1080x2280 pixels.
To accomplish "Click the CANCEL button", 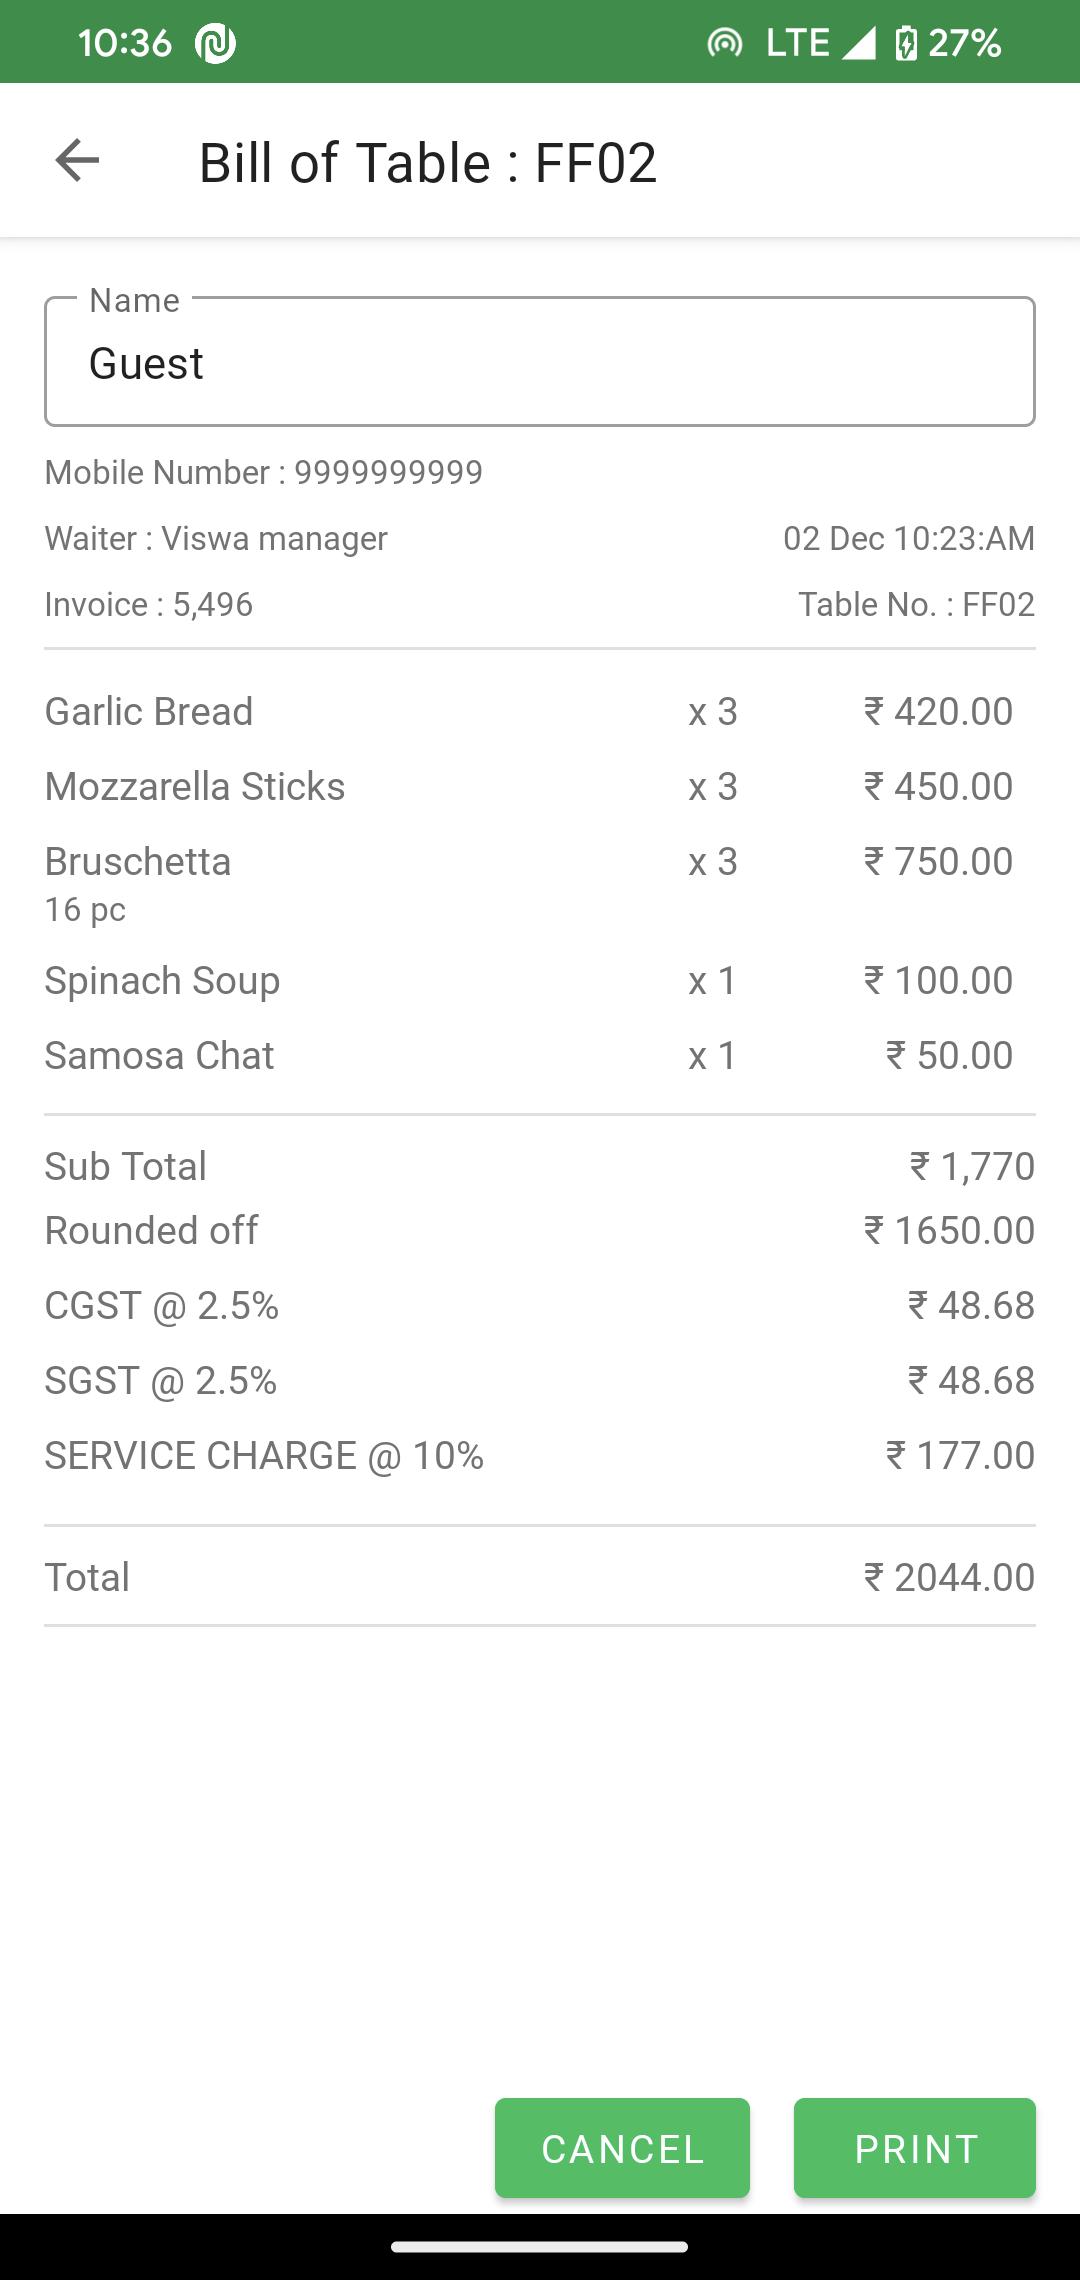I will [622, 2148].
